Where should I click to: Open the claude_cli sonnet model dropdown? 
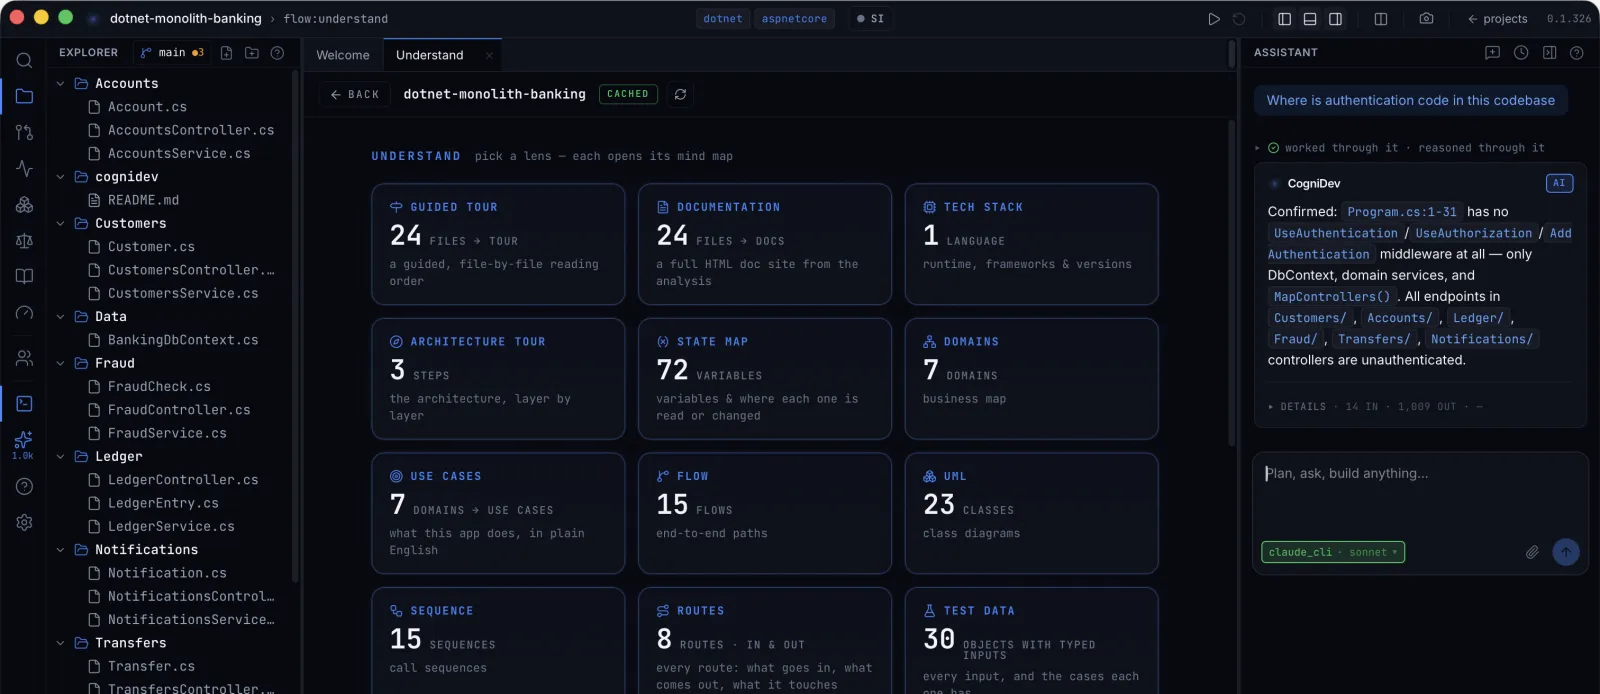point(1333,552)
